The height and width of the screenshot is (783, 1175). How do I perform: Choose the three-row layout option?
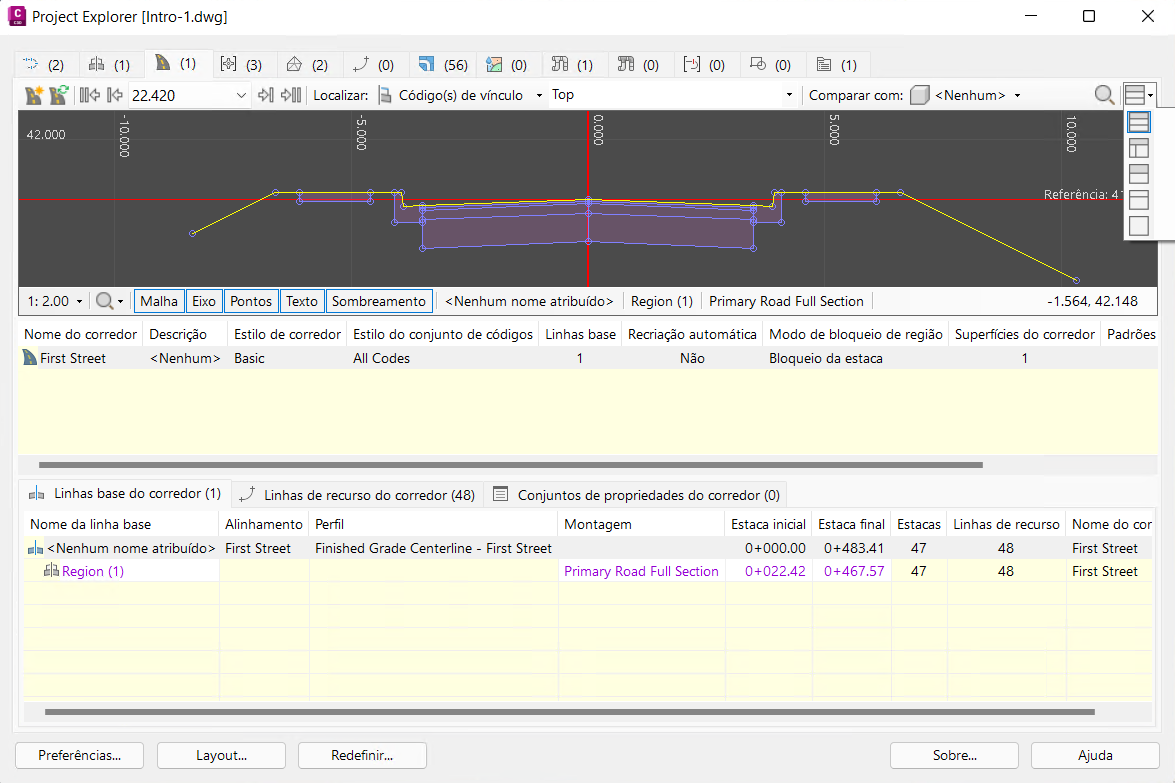(1139, 122)
